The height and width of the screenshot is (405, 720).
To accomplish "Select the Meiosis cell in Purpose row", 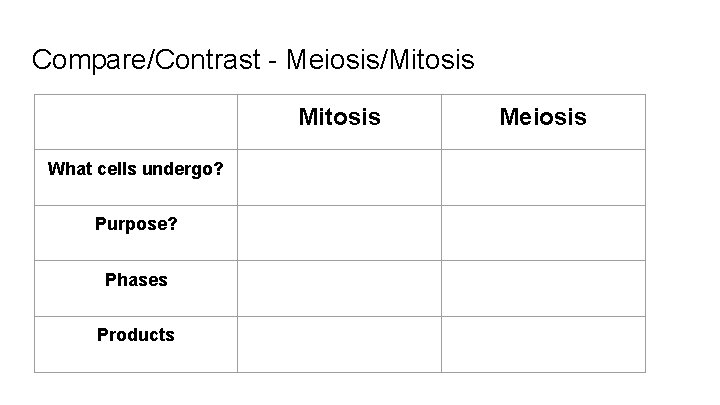I will [543, 233].
